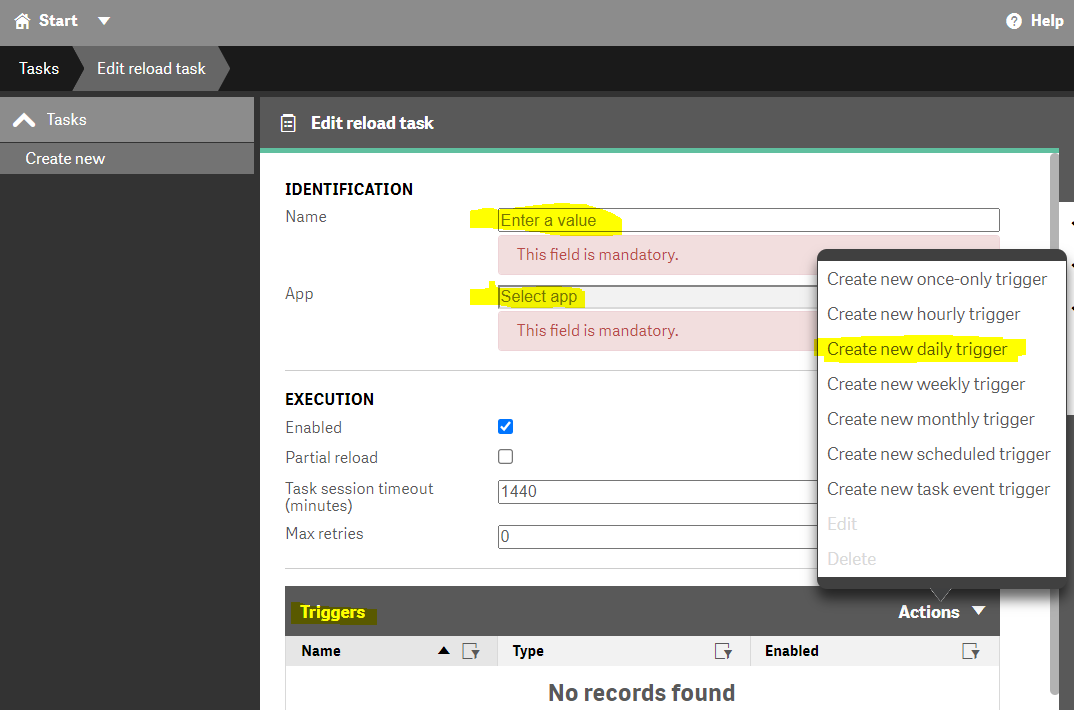This screenshot has height=710, width=1074.
Task: Expand the Start menu dropdown arrow
Action: 103,20
